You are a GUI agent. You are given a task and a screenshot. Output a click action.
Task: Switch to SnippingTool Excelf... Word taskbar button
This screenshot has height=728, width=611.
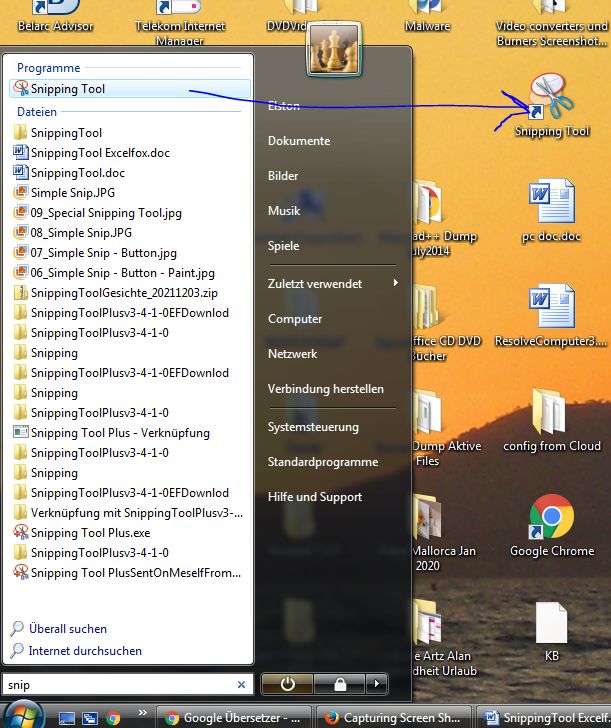pyautogui.click(x=544, y=717)
